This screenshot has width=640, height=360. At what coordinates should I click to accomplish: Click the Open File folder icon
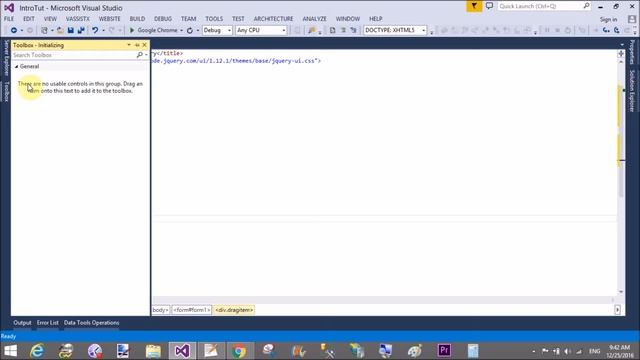pos(60,30)
